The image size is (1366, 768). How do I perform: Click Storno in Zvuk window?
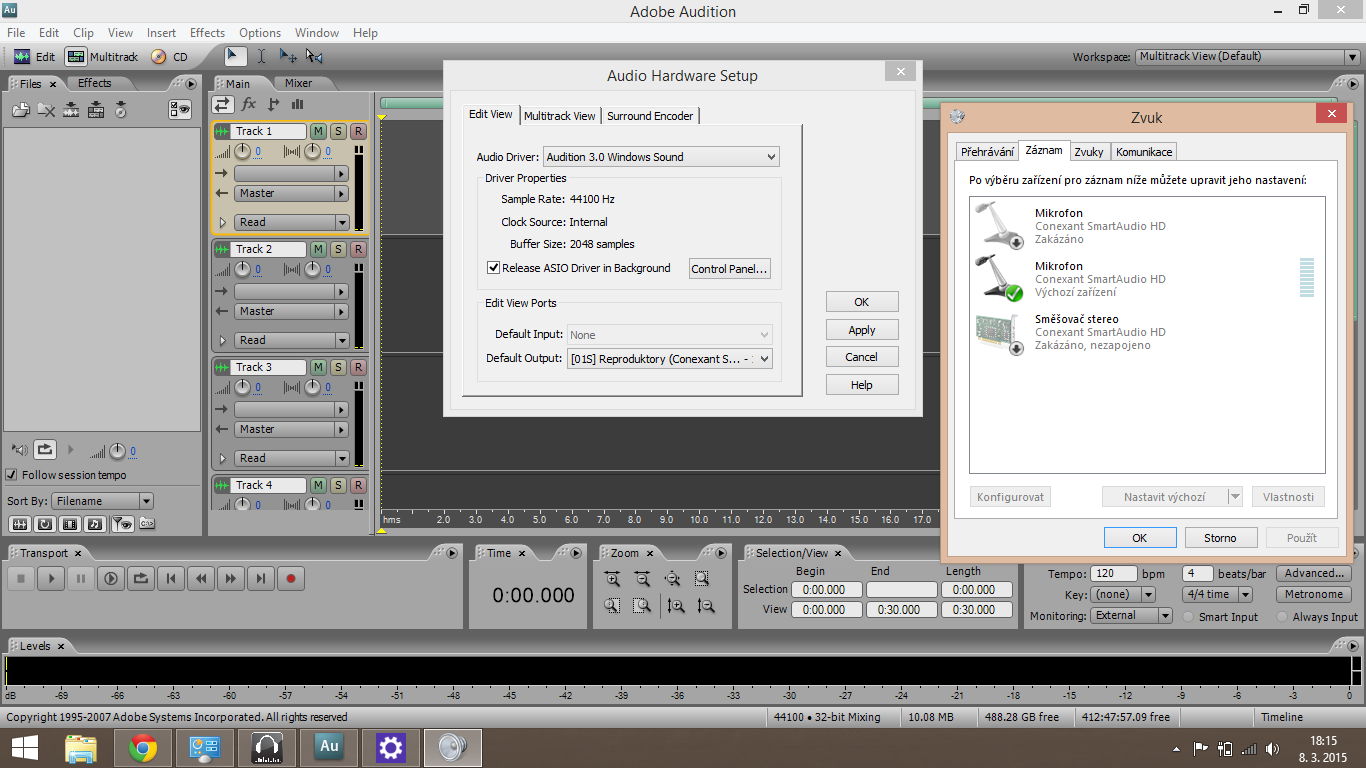click(x=1220, y=538)
